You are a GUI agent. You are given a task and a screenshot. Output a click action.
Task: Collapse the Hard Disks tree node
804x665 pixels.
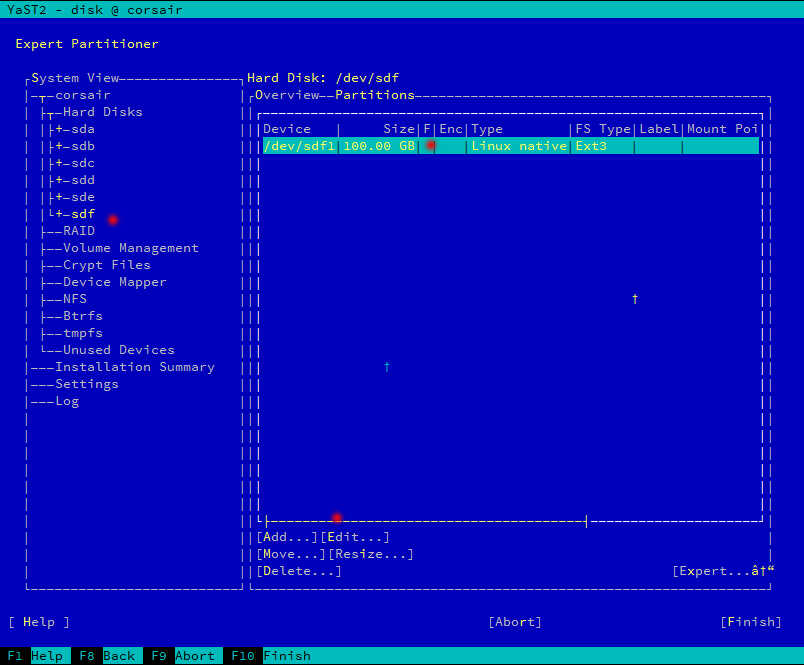[51, 113]
